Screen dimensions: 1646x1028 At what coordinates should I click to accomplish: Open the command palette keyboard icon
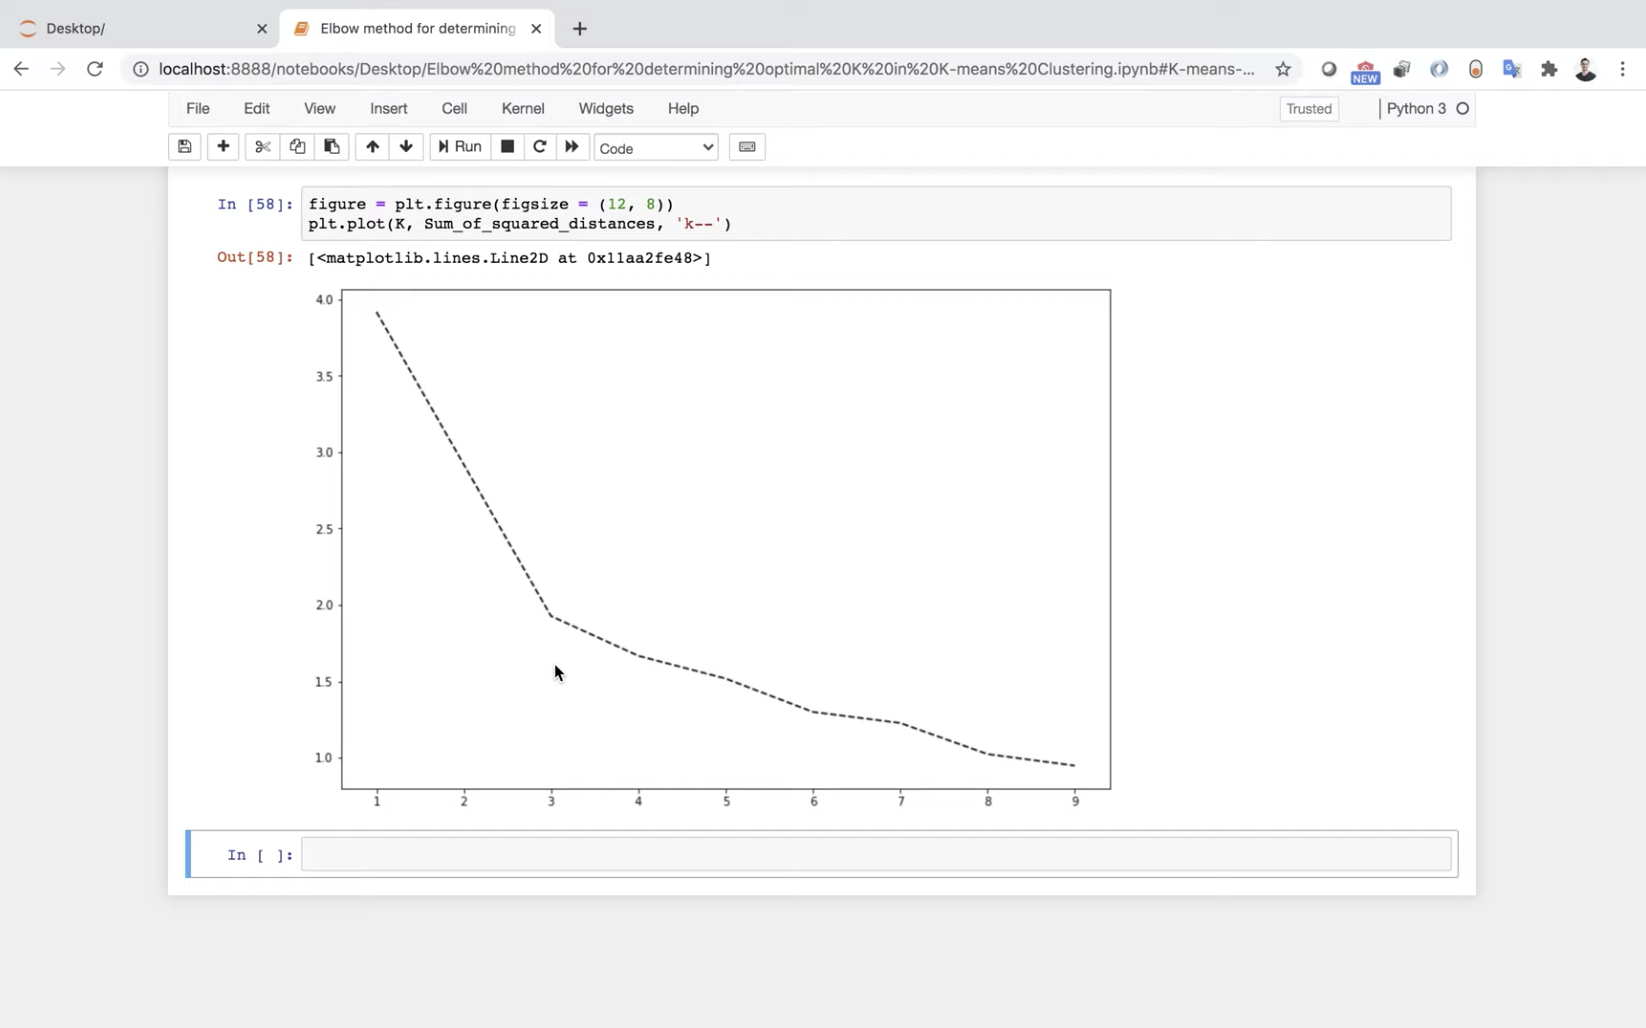pos(747,147)
